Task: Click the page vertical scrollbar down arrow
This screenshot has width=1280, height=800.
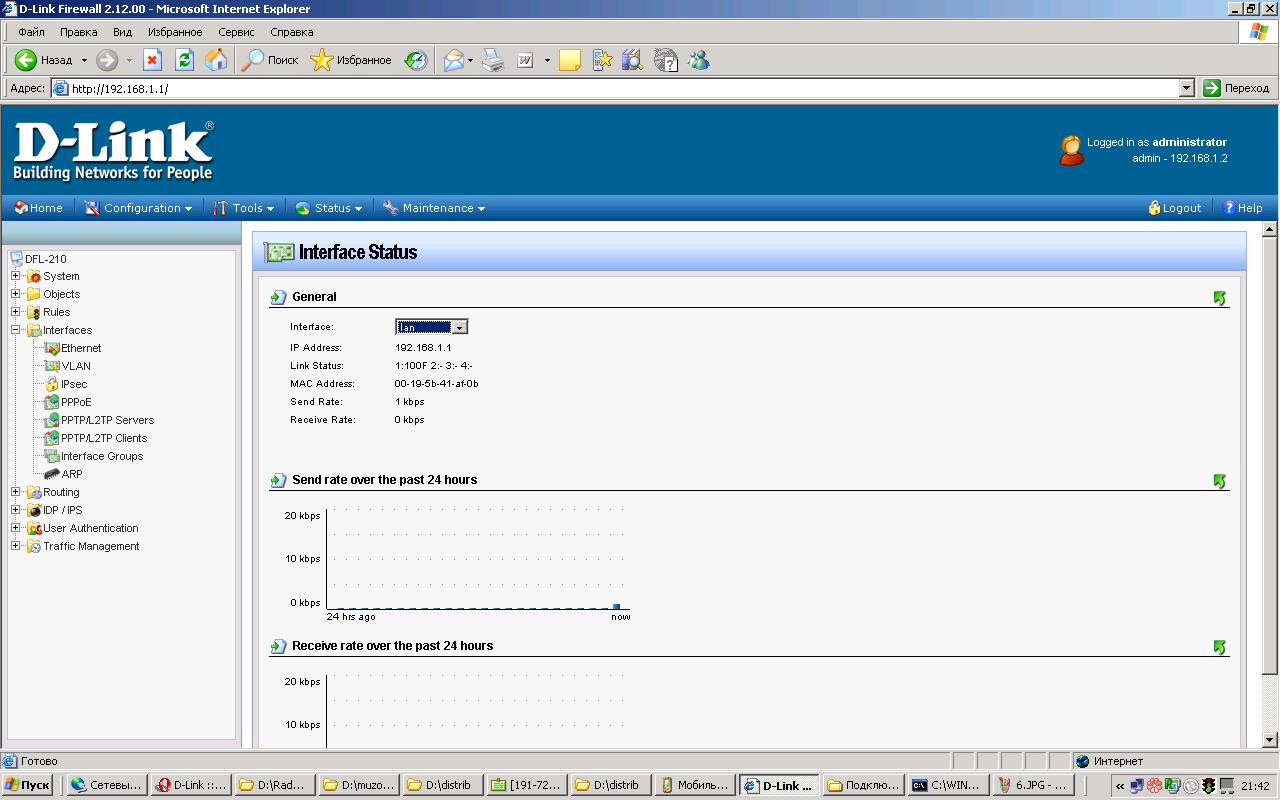Action: (1270, 740)
